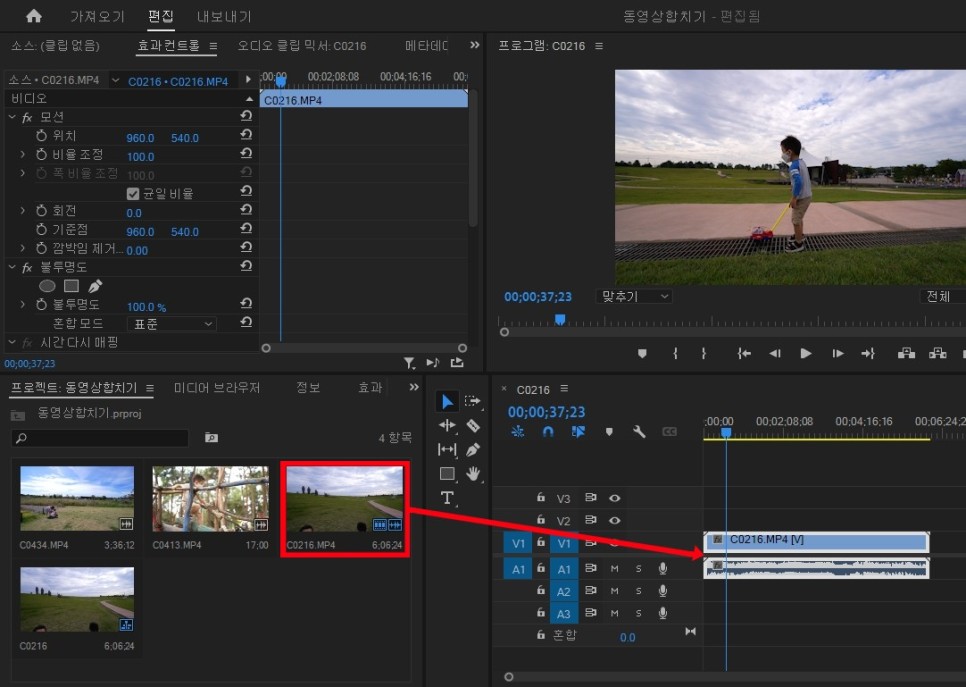Image resolution: width=966 pixels, height=687 pixels.
Task: Open the 맞추기 zoom level dropdown
Action: click(635, 296)
